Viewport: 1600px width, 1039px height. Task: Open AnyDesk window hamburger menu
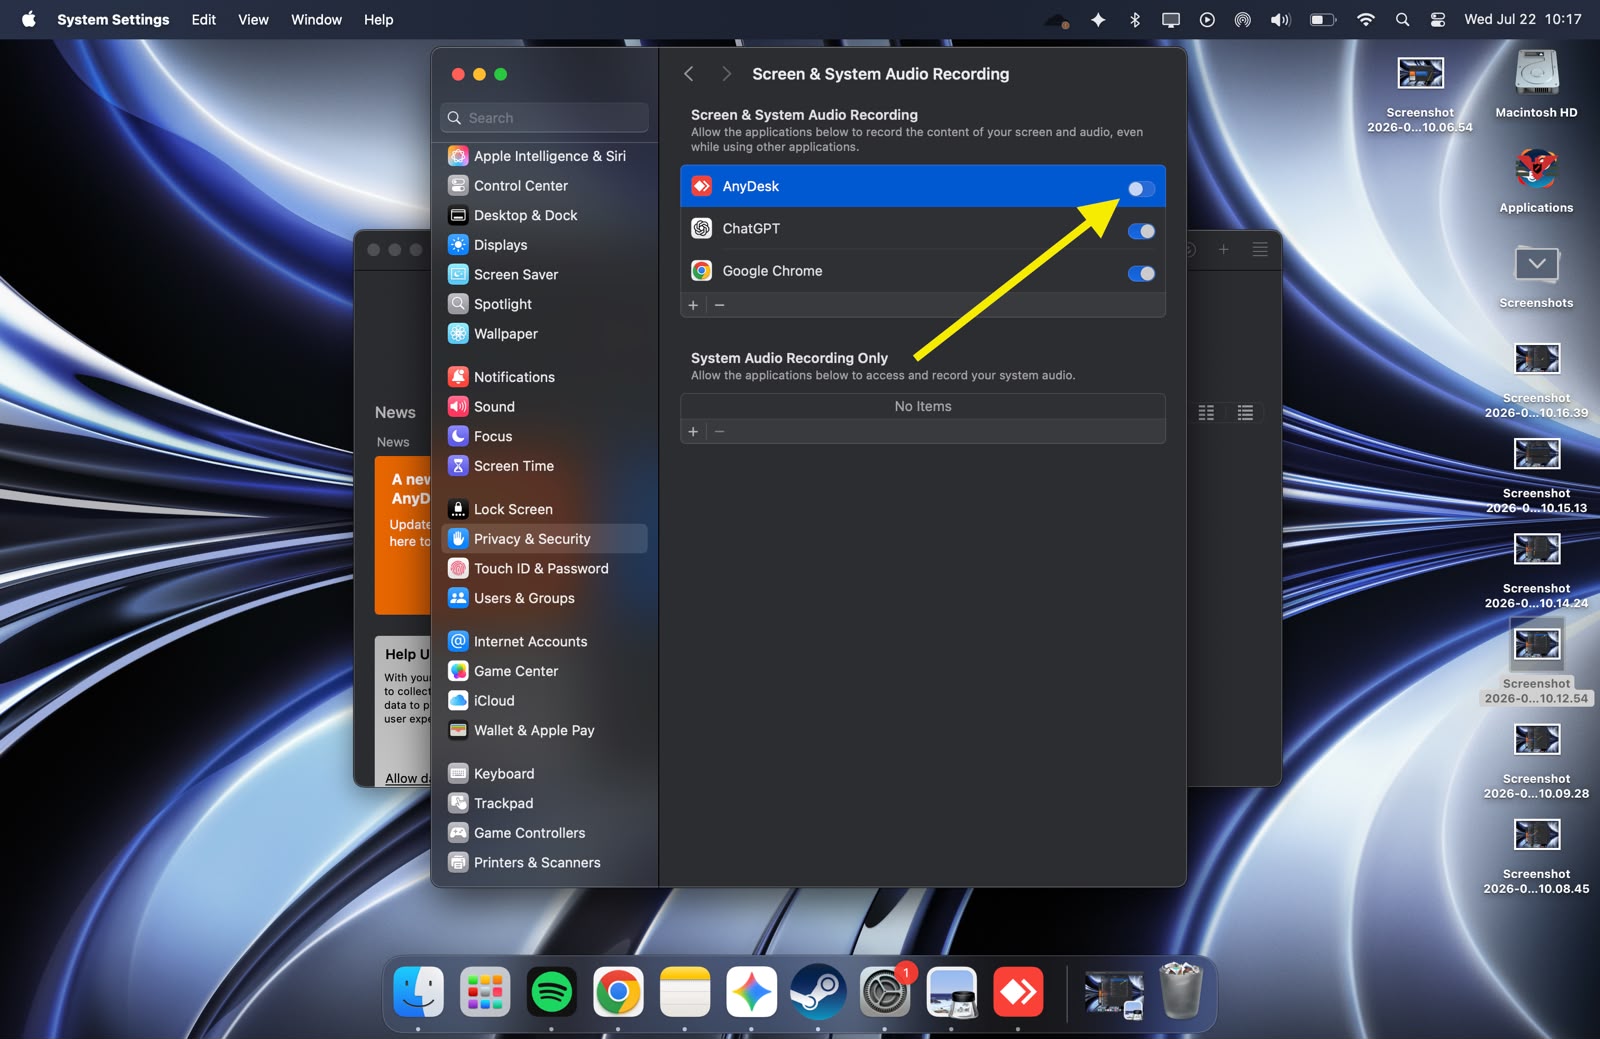tap(1260, 249)
